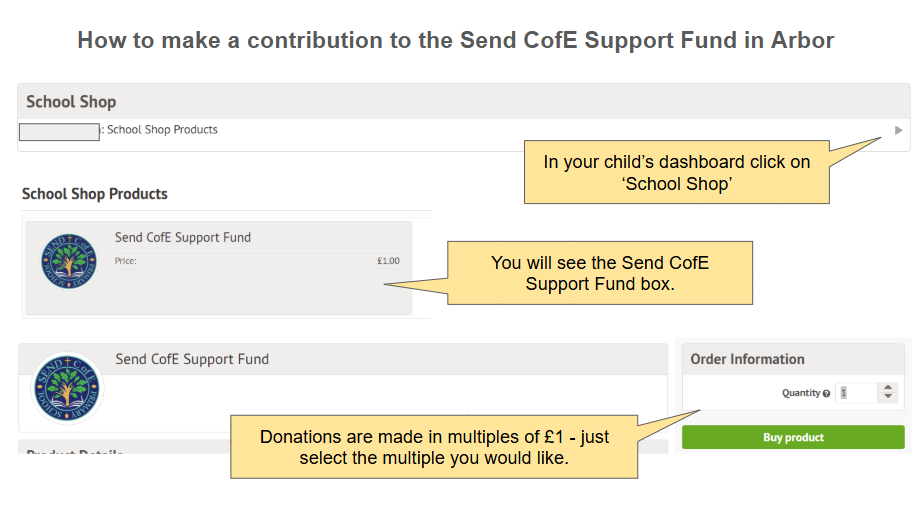Click the 'School Shop' callout note
Screen dimensions: 917x510
click(x=677, y=172)
